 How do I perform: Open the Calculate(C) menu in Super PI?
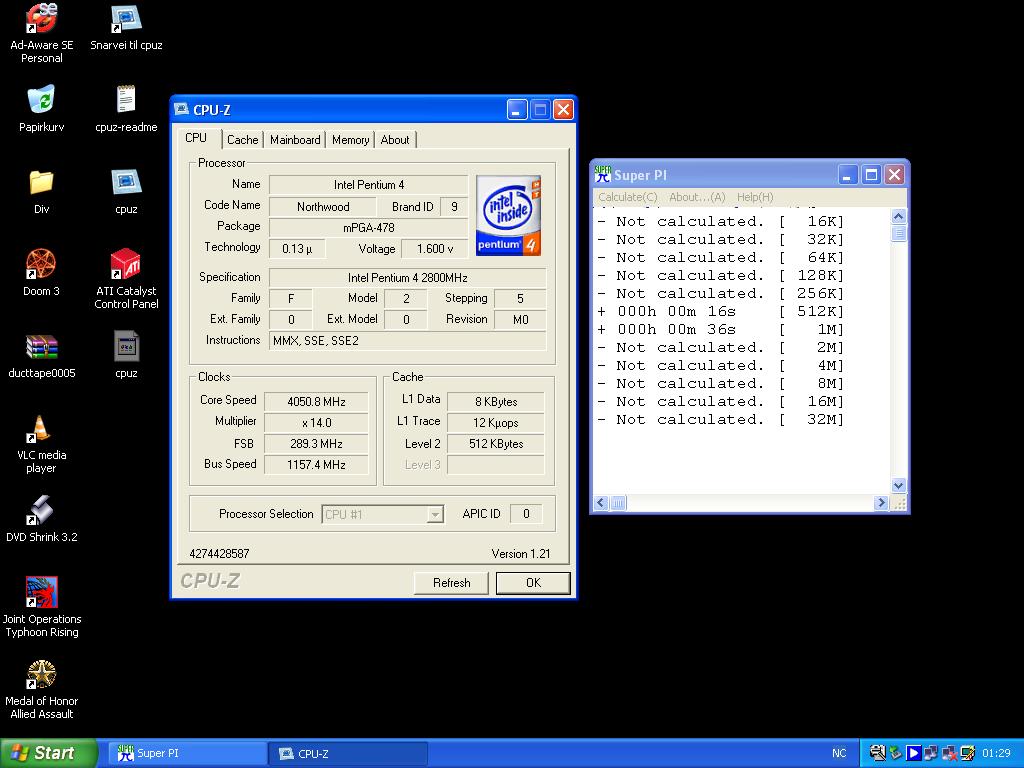[628, 197]
